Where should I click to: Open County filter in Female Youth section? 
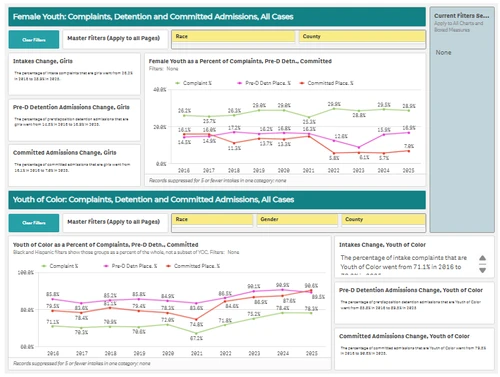pos(362,36)
